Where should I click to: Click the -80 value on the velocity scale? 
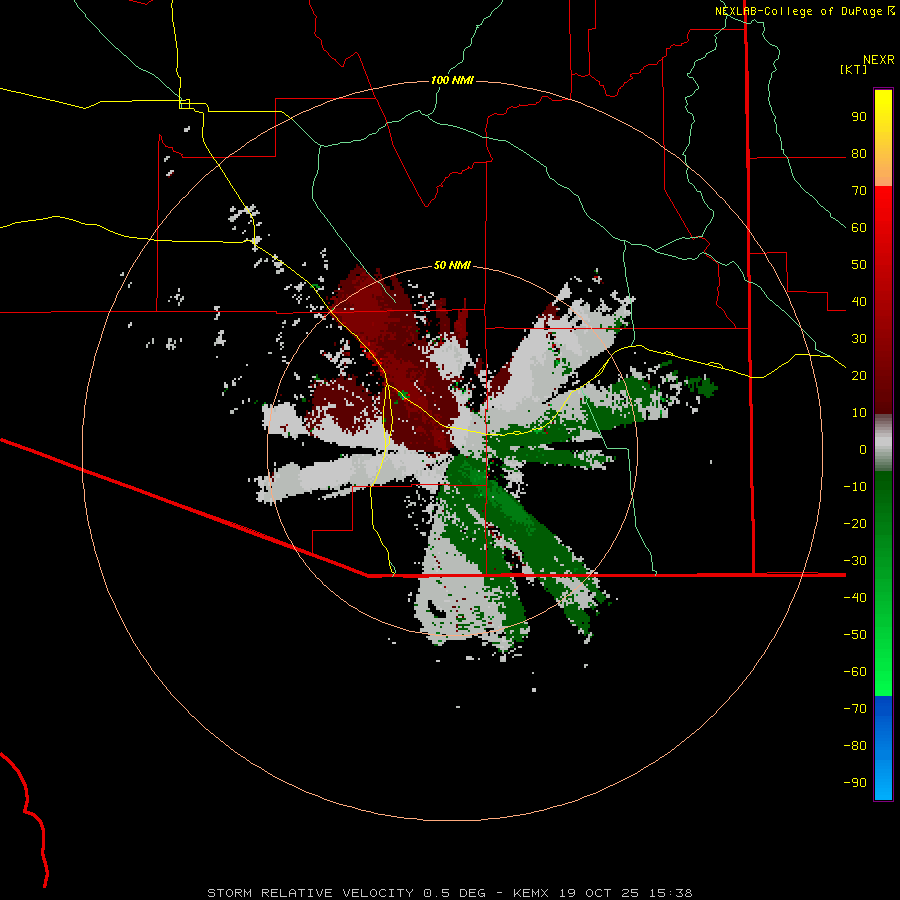pyautogui.click(x=855, y=746)
